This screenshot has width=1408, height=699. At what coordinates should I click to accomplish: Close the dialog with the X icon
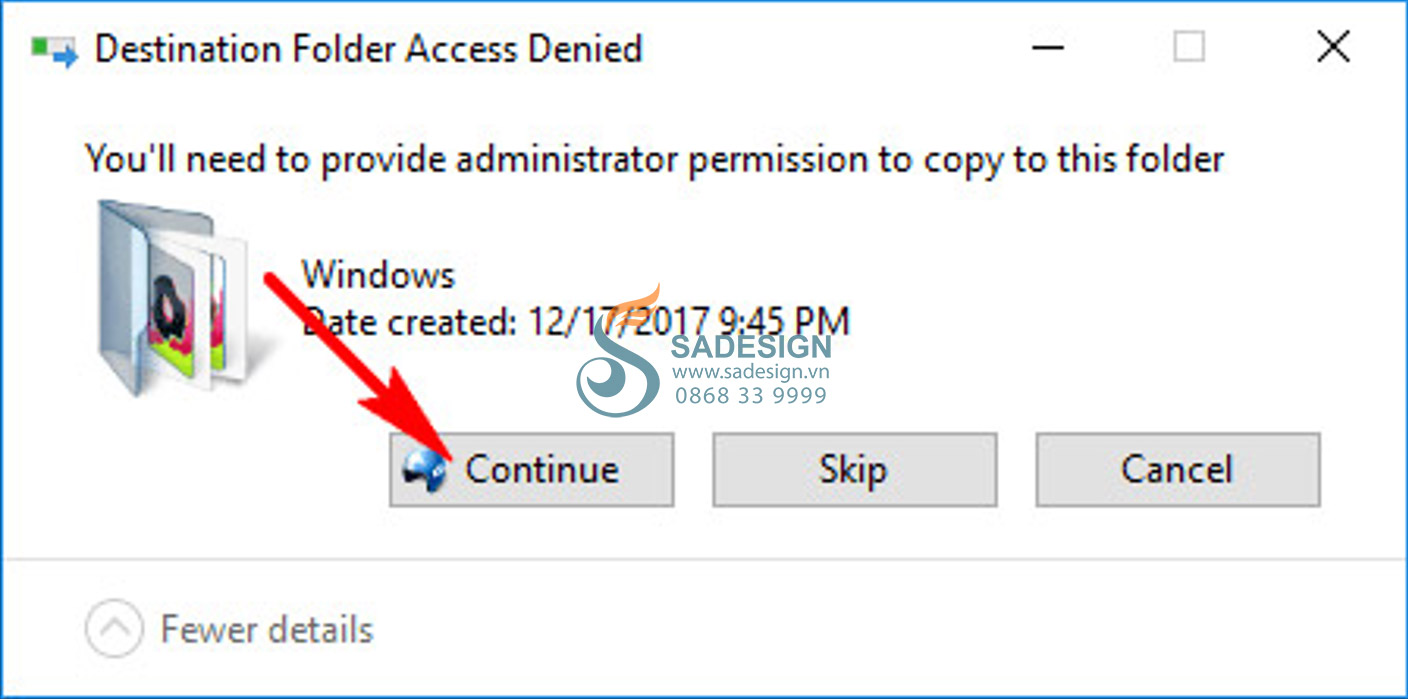[x=1334, y=47]
